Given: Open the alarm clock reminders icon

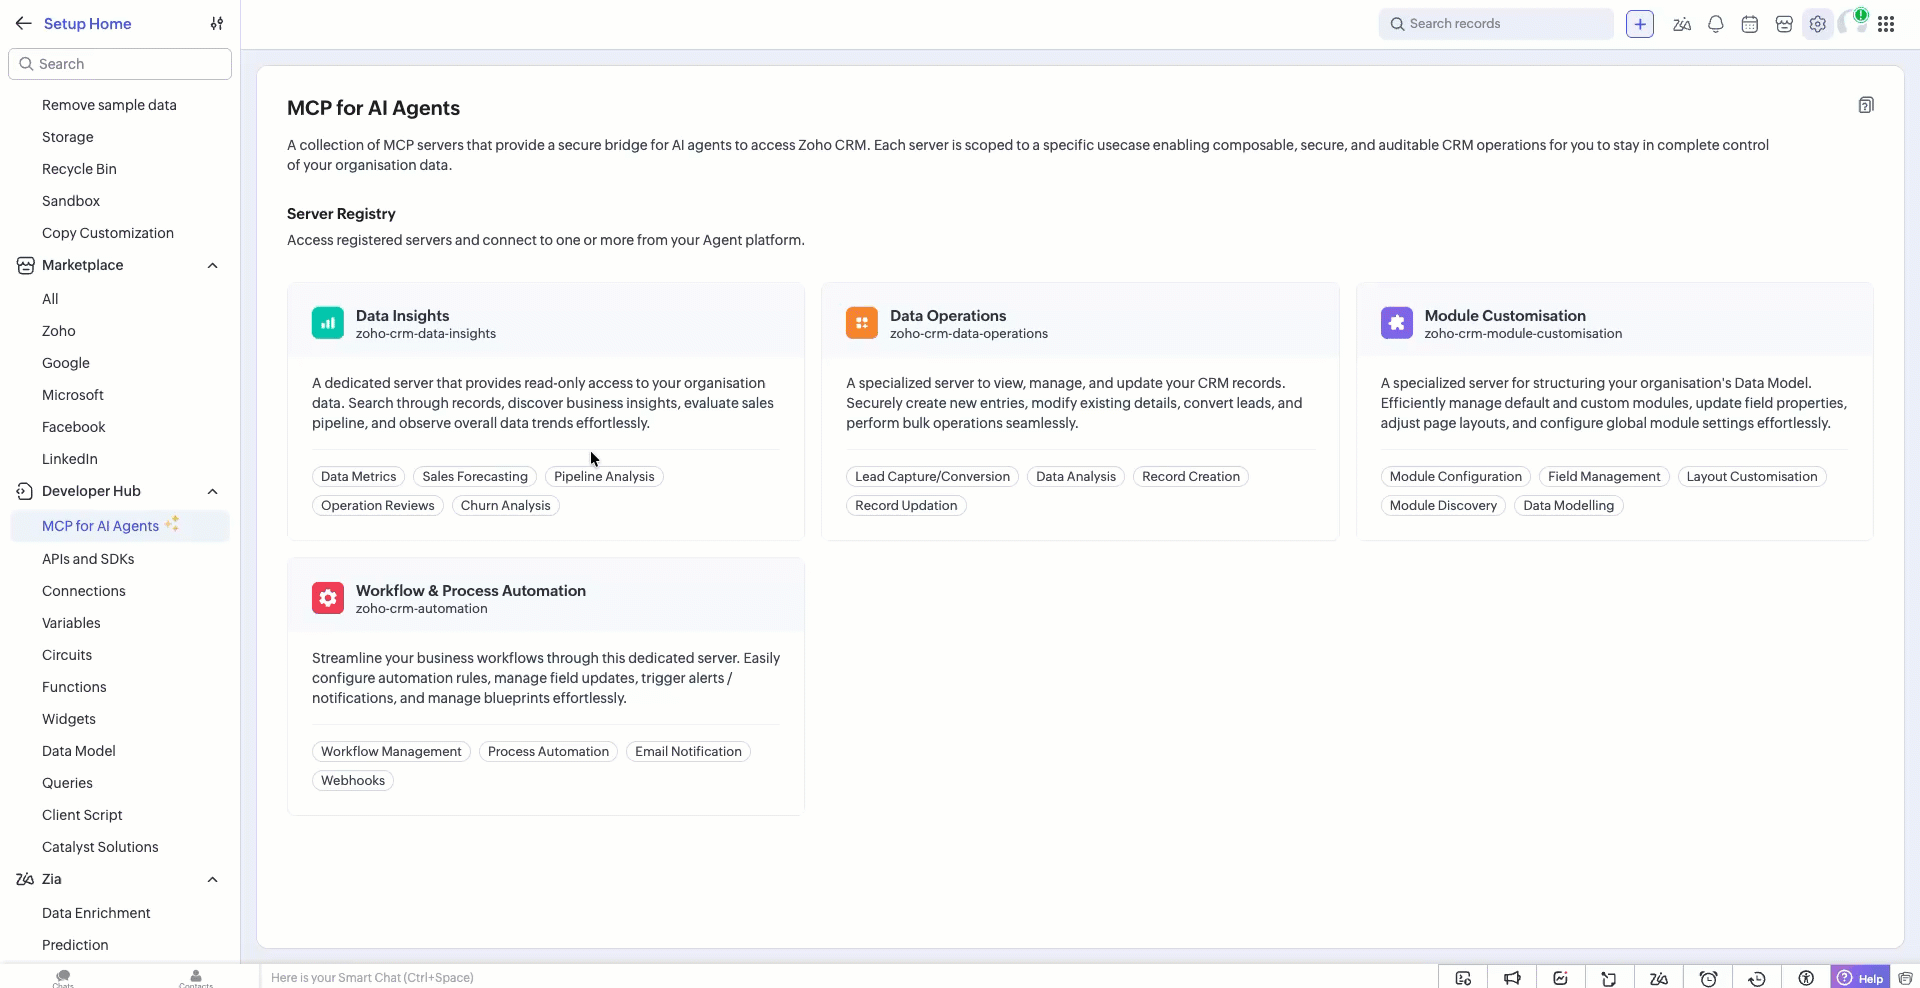Looking at the screenshot, I should [x=1708, y=978].
